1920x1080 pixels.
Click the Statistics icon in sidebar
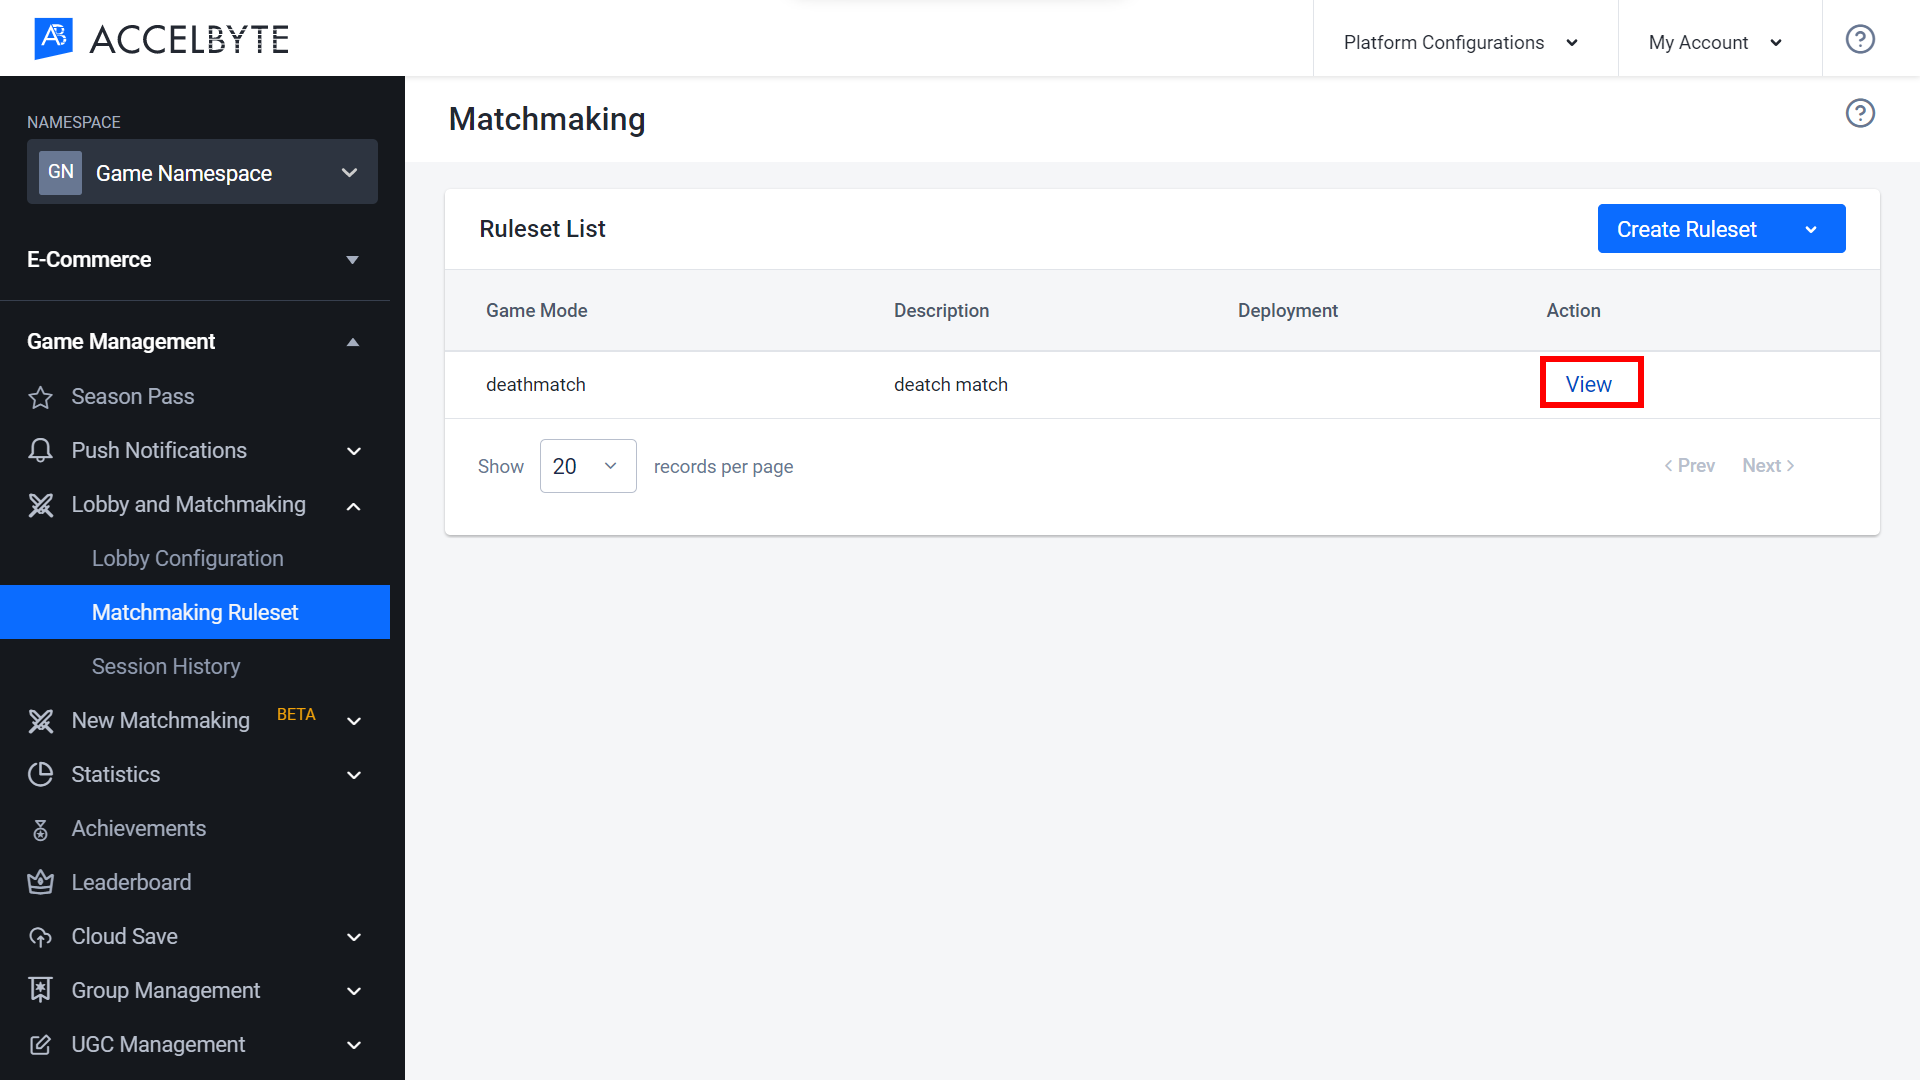(x=41, y=774)
